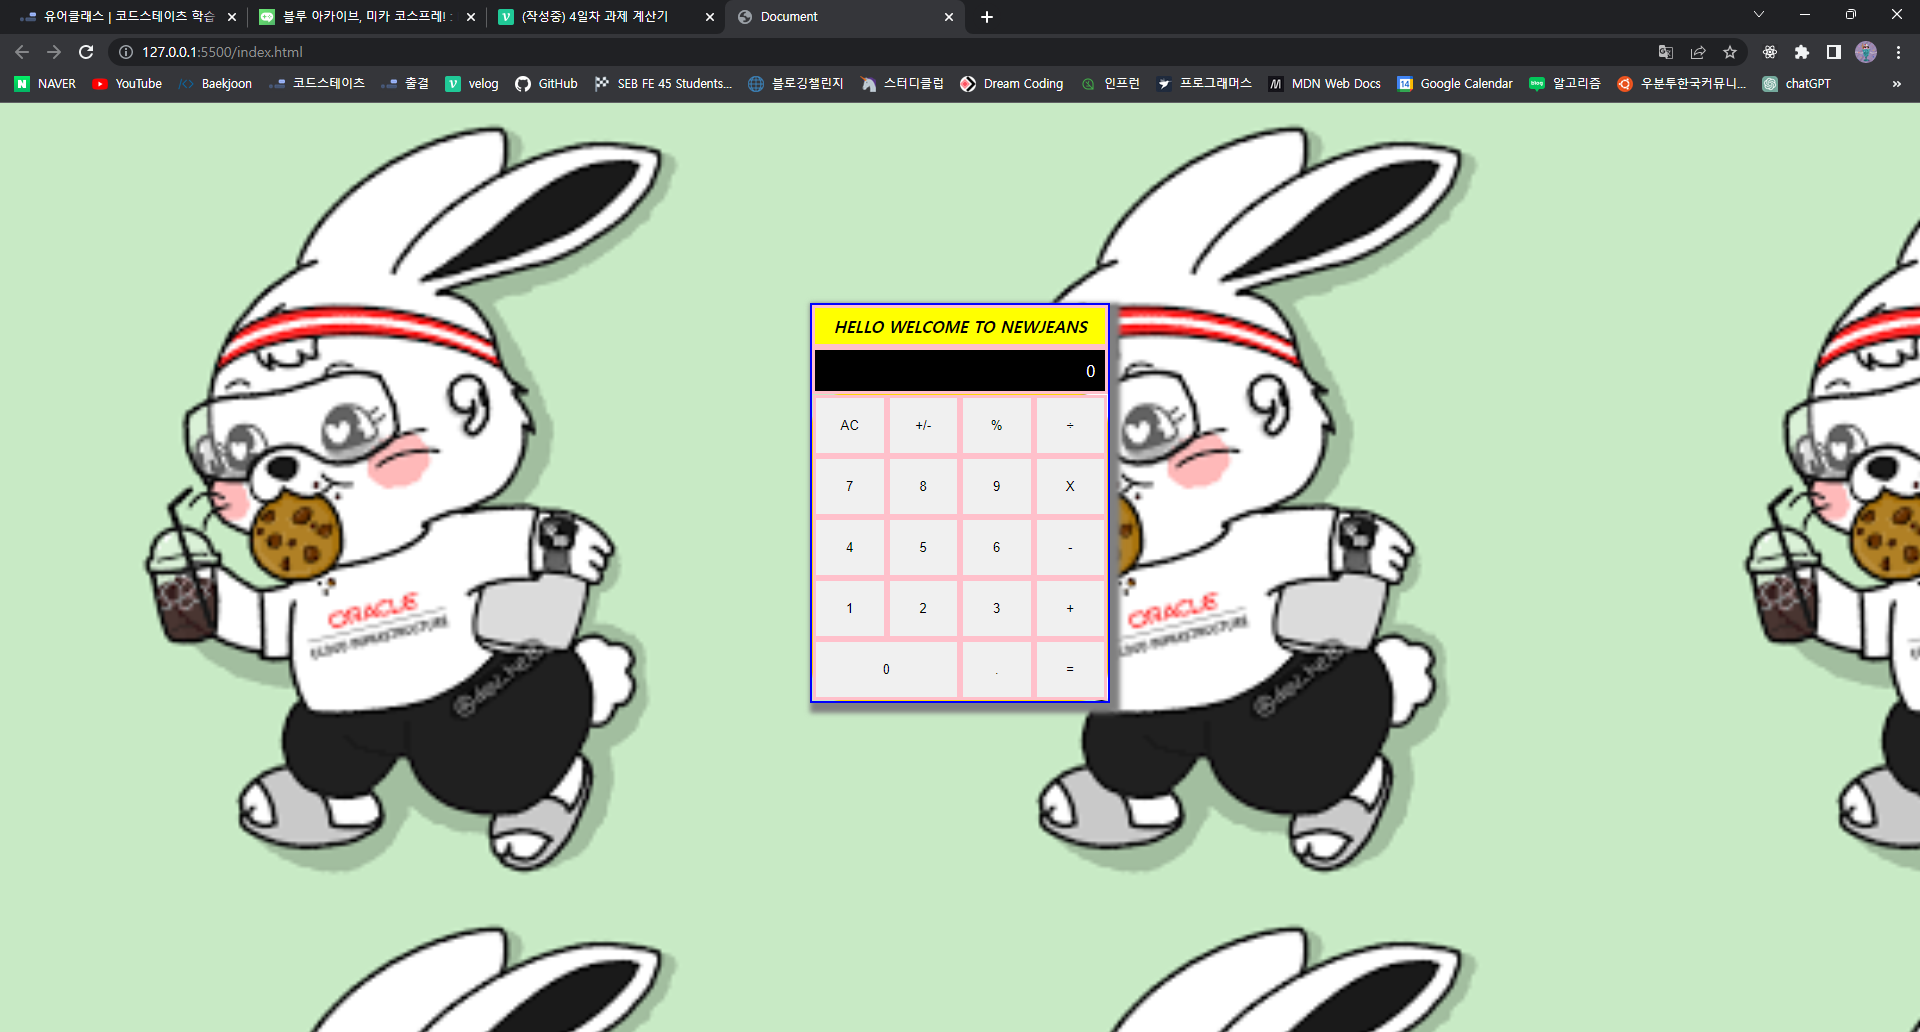Open the velog bookmark
The height and width of the screenshot is (1032, 1920).
[x=472, y=84]
